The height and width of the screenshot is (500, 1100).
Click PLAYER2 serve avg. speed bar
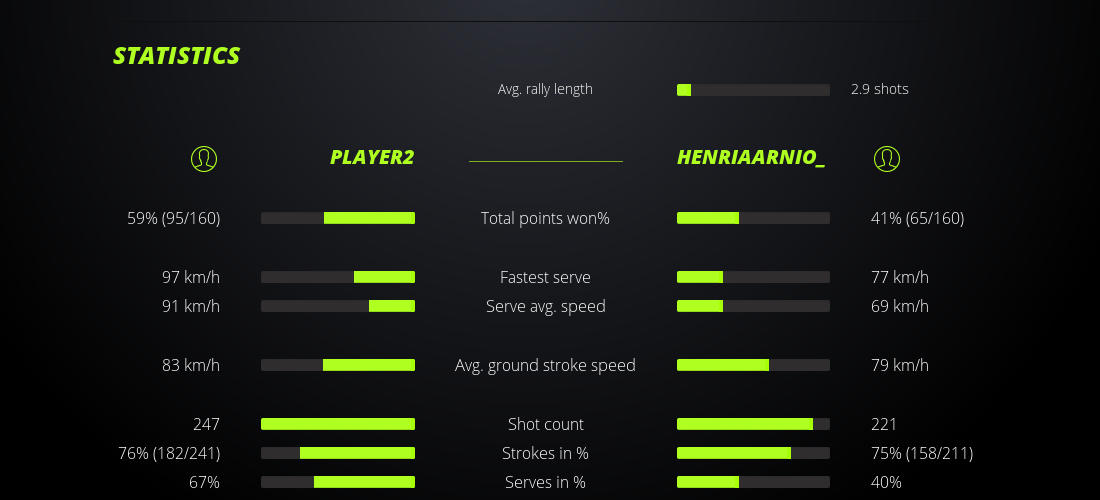pos(338,306)
